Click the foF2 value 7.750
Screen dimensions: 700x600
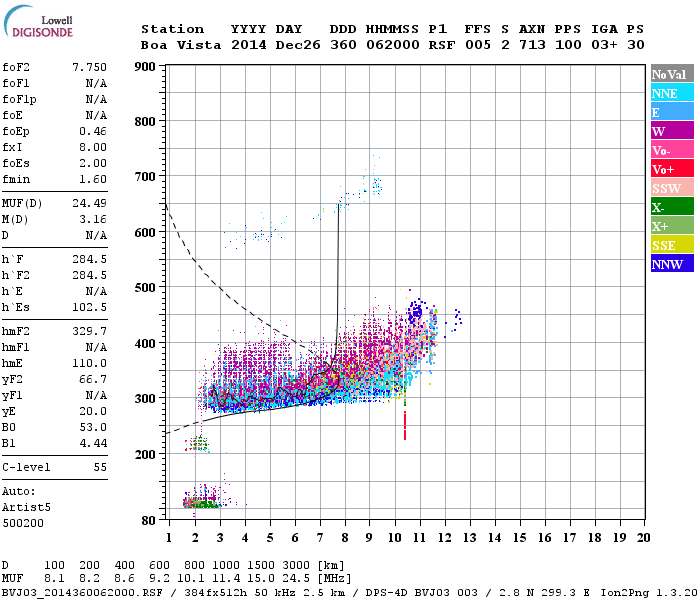[89, 67]
